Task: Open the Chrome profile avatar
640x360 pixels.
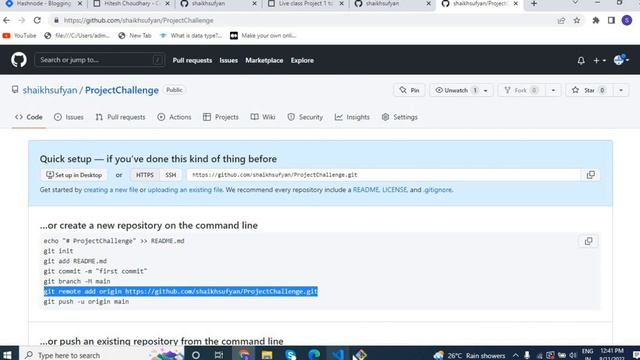Action: [x=627, y=20]
